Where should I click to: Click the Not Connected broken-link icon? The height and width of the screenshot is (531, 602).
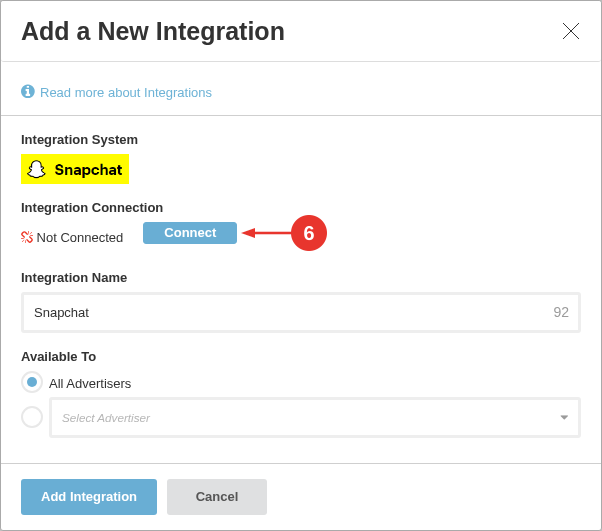pos(27,237)
